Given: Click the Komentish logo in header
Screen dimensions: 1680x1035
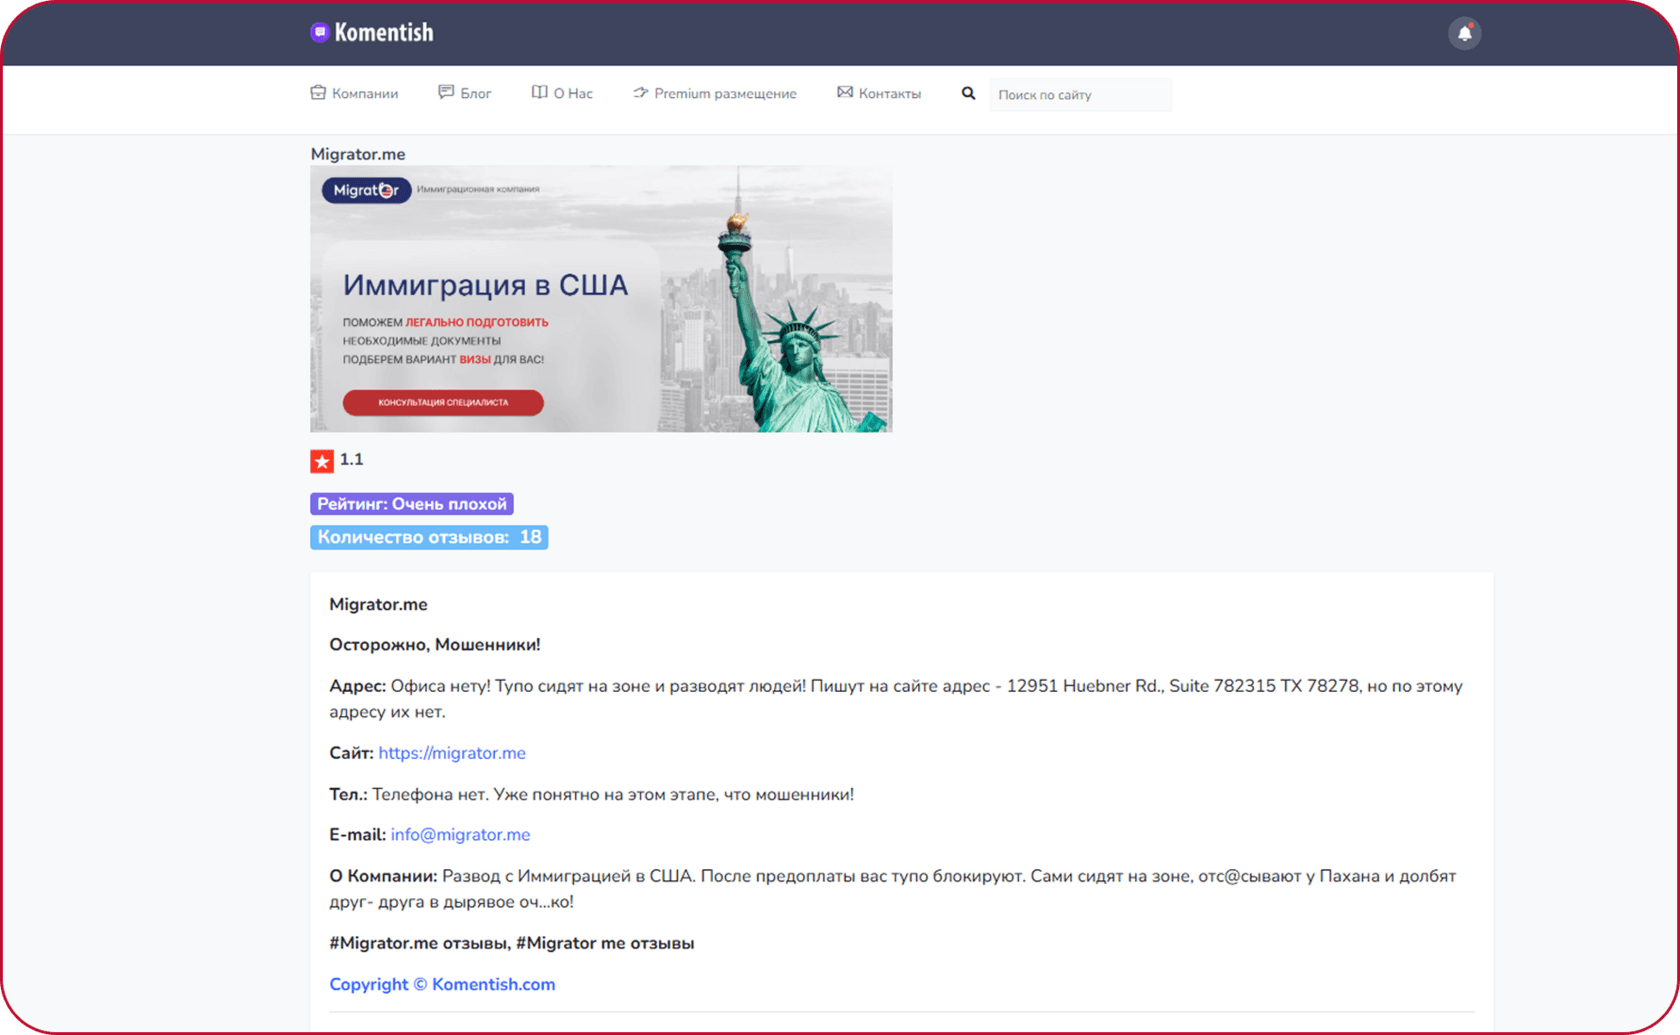Looking at the screenshot, I should pyautogui.click(x=372, y=32).
